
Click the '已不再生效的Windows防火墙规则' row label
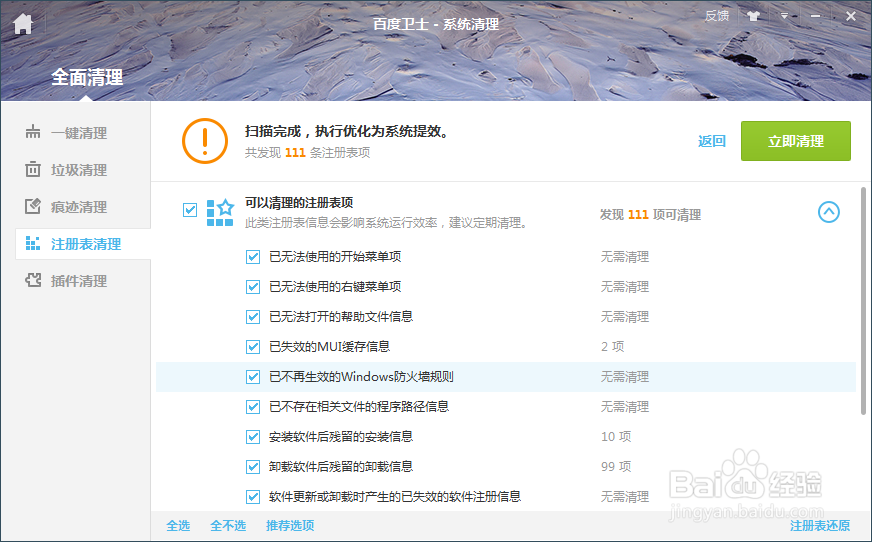[x=361, y=377]
